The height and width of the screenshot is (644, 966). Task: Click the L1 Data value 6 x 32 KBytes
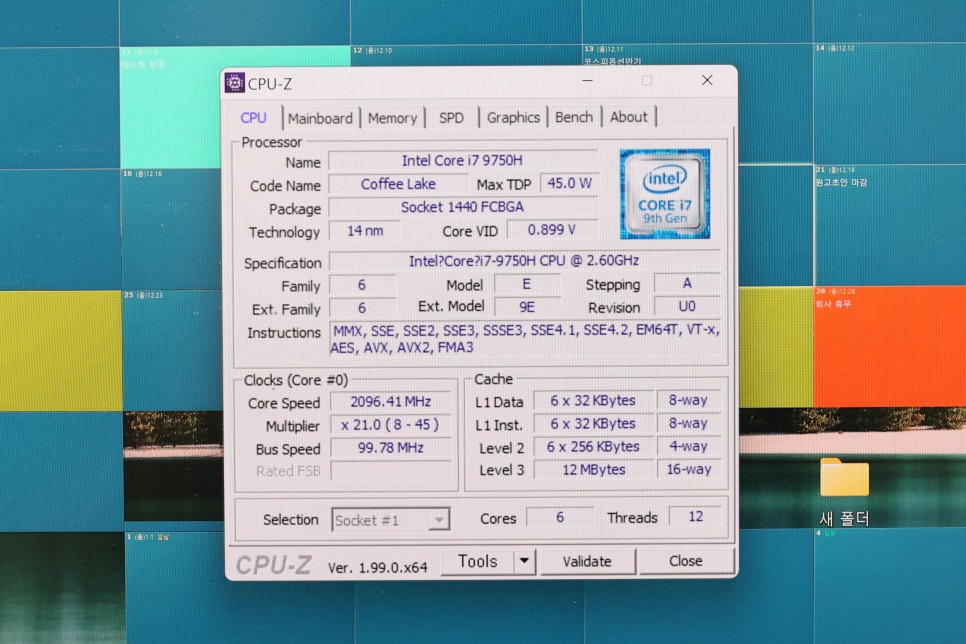click(593, 401)
